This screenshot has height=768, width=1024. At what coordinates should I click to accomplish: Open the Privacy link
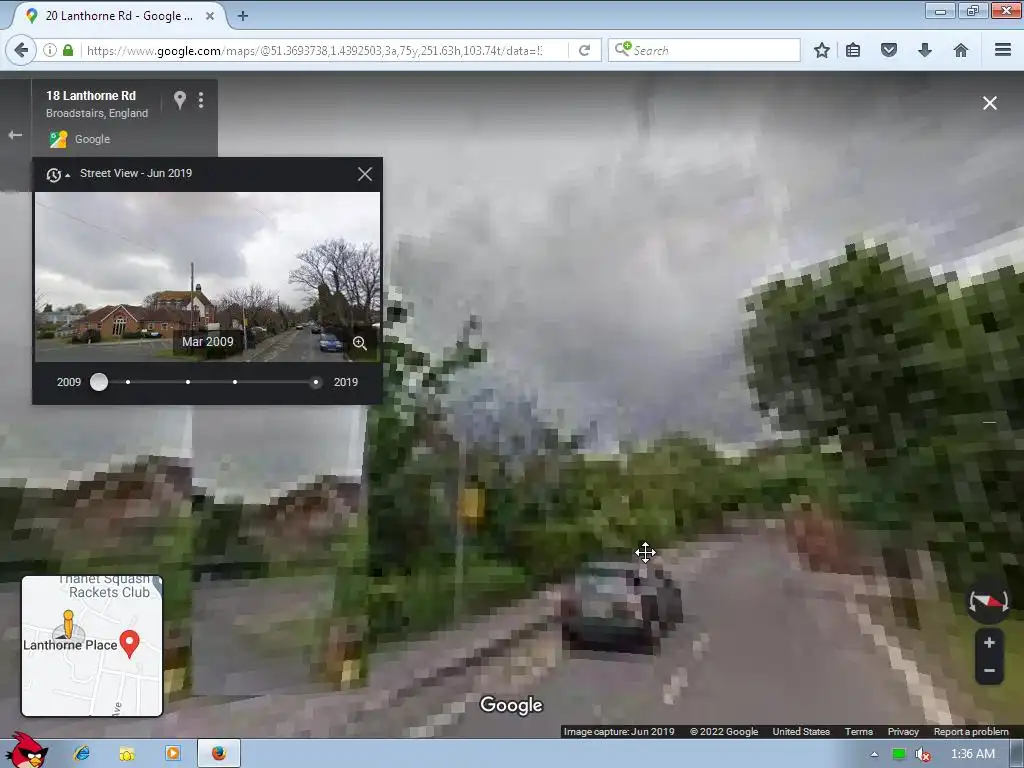(903, 731)
